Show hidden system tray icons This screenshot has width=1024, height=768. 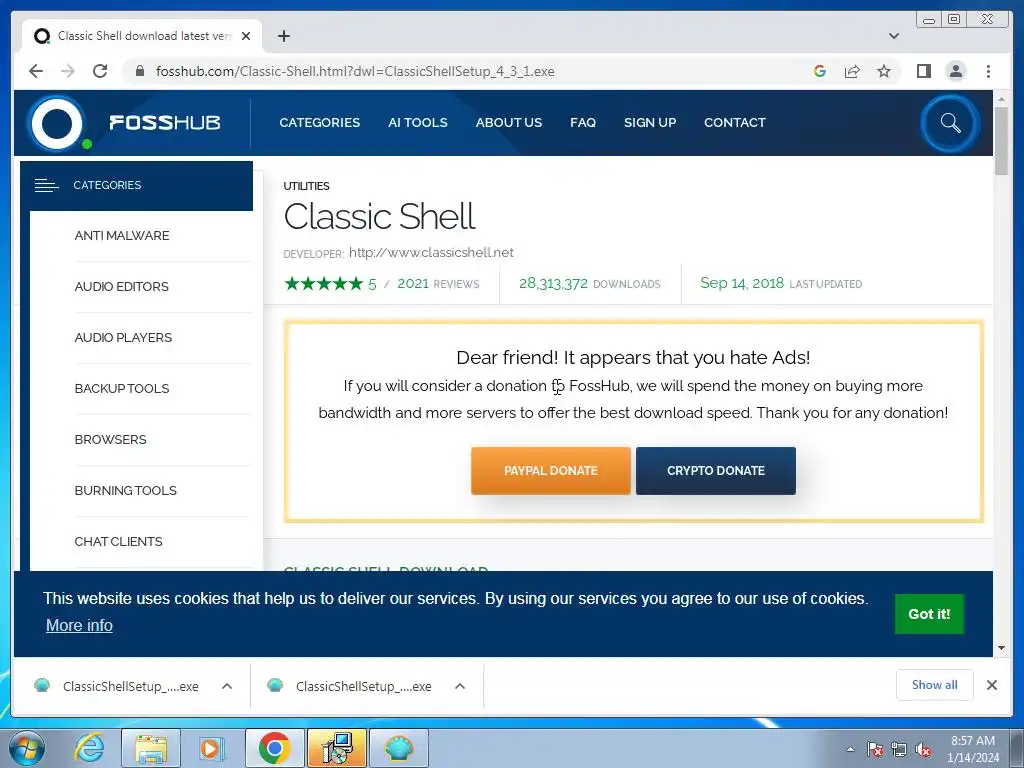pos(850,749)
